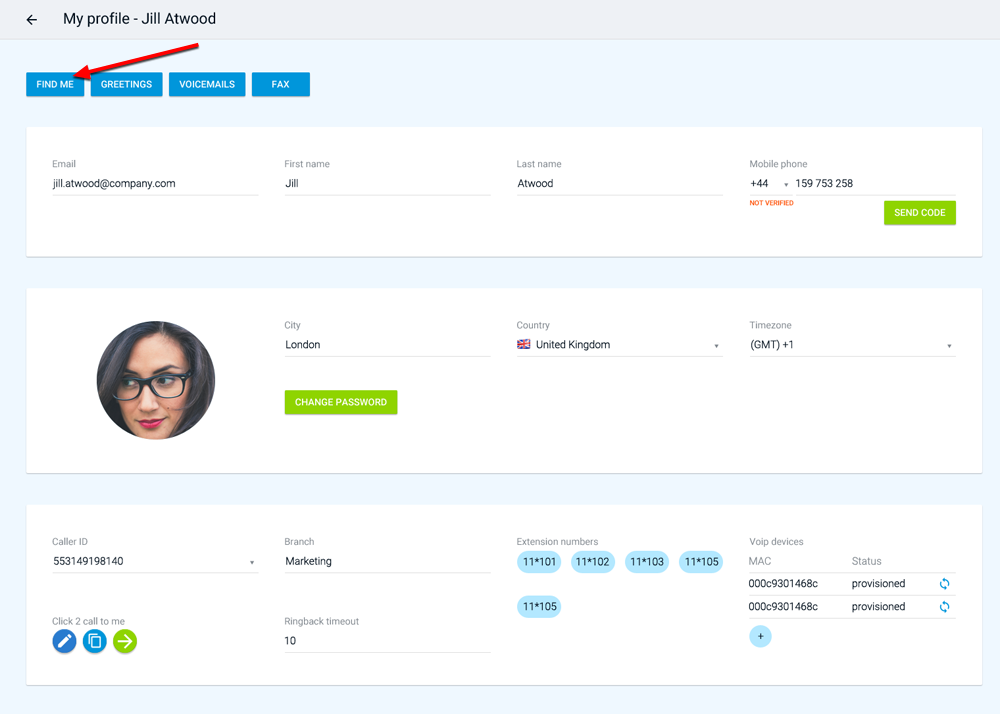
Task: Select extension chip 11*103
Action: (x=647, y=562)
